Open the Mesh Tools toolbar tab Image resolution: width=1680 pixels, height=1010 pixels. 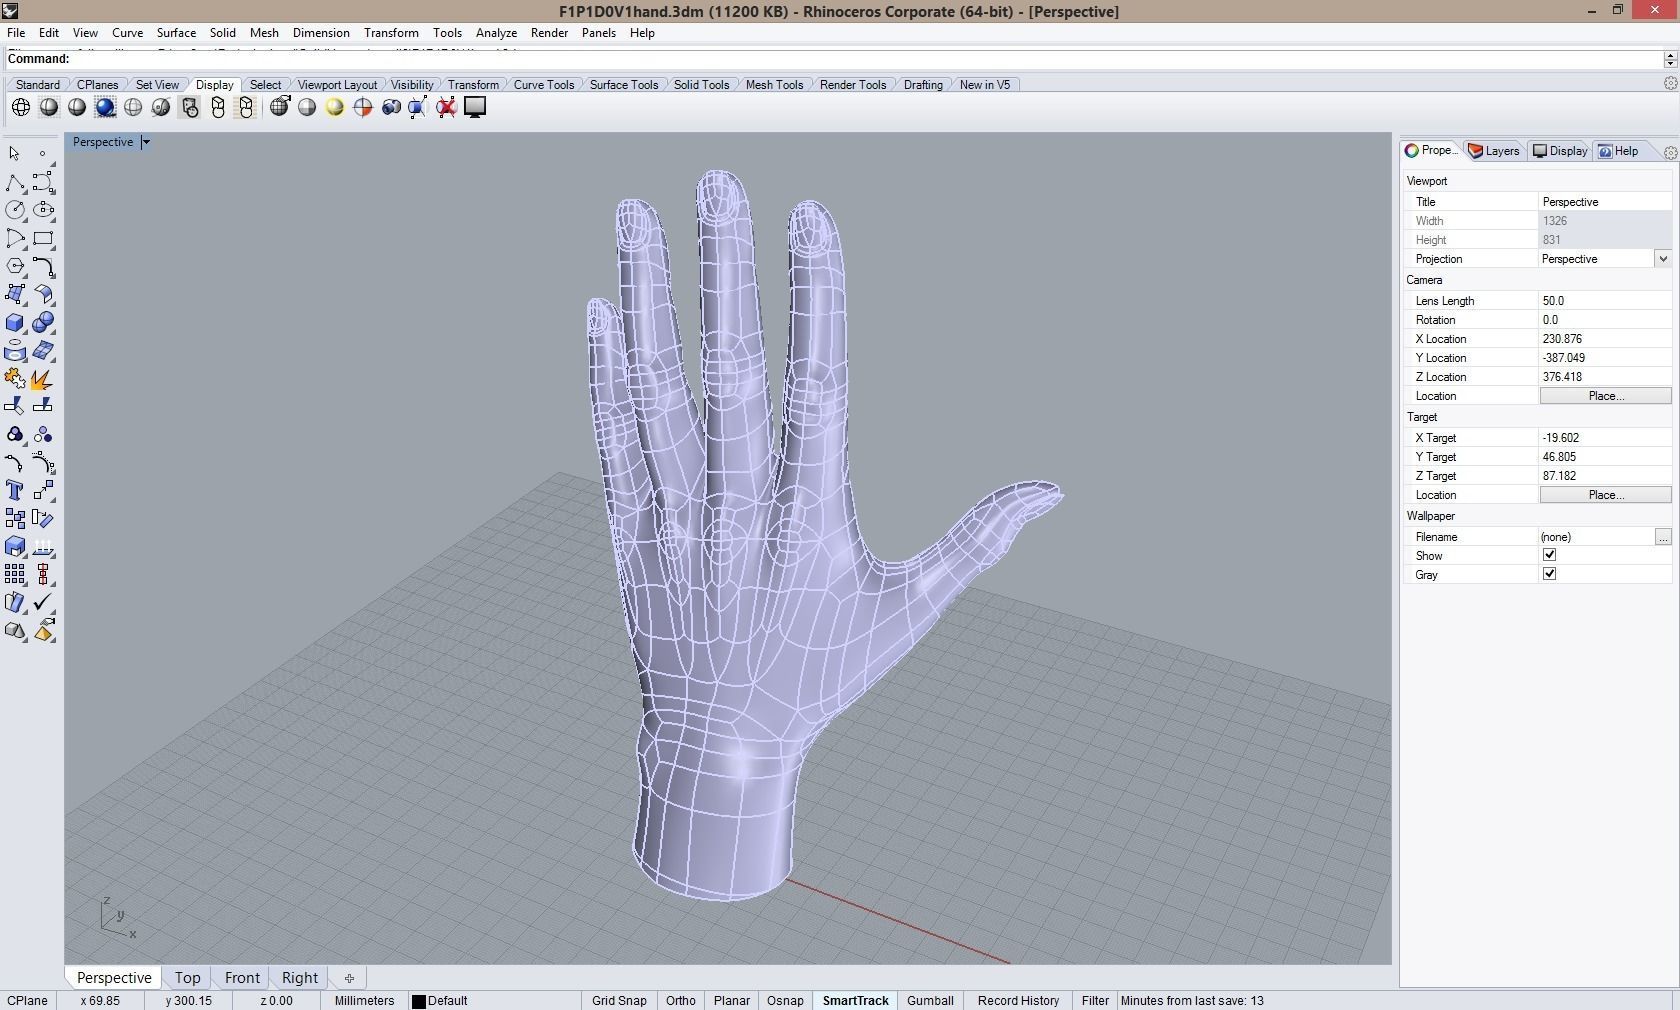point(774,85)
